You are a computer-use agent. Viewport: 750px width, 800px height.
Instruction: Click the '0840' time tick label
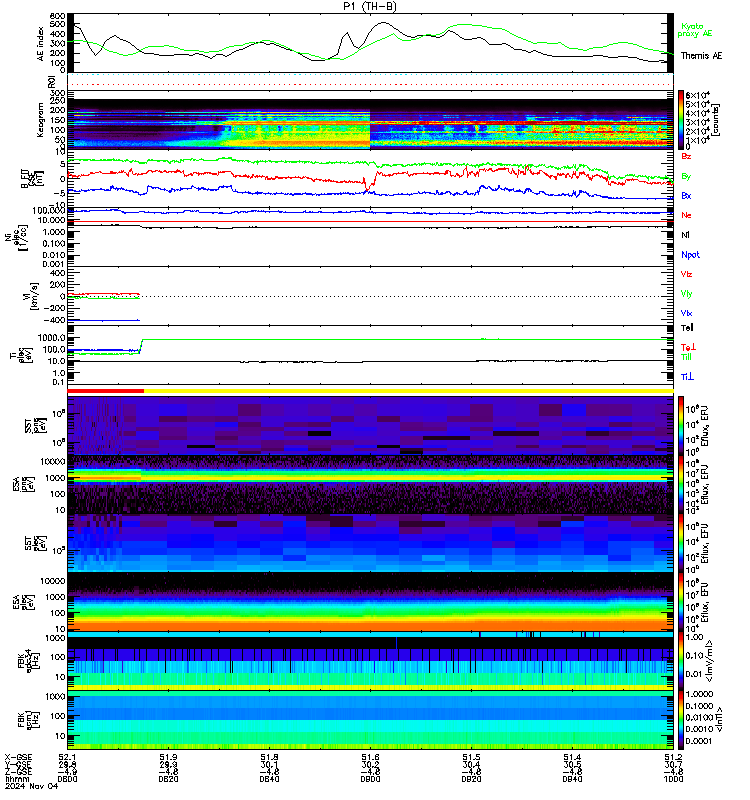pyautogui.click(x=269, y=779)
